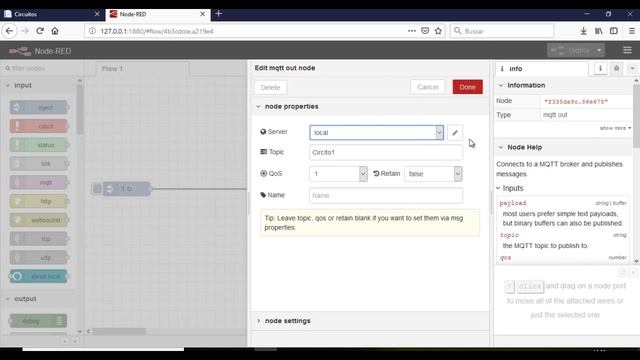Click the browser Back arrow
Image resolution: width=640 pixels, height=360 pixels.
point(9,31)
